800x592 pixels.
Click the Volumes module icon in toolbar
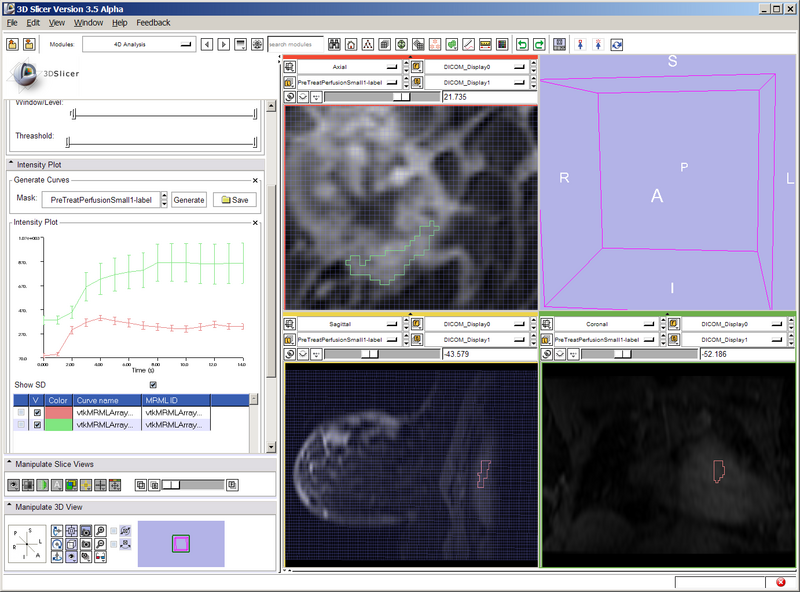point(383,43)
